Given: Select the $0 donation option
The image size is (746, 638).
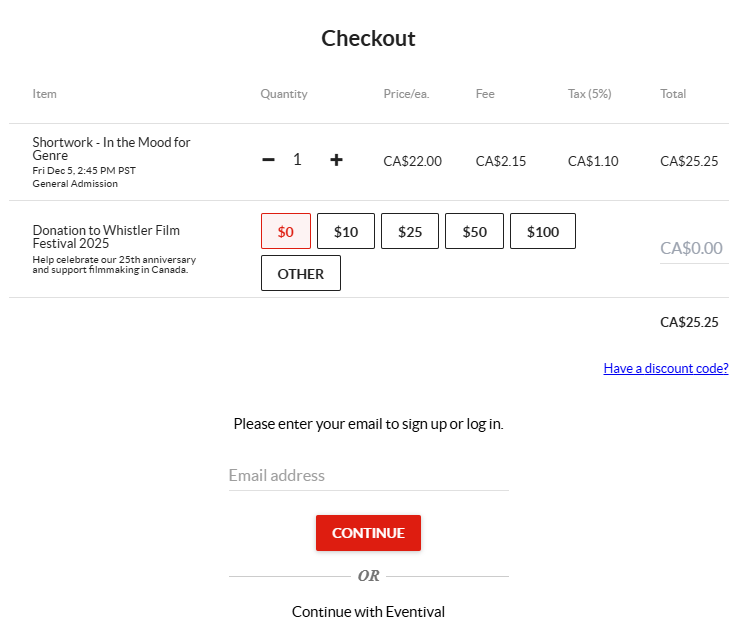Looking at the screenshot, I should (x=286, y=231).
